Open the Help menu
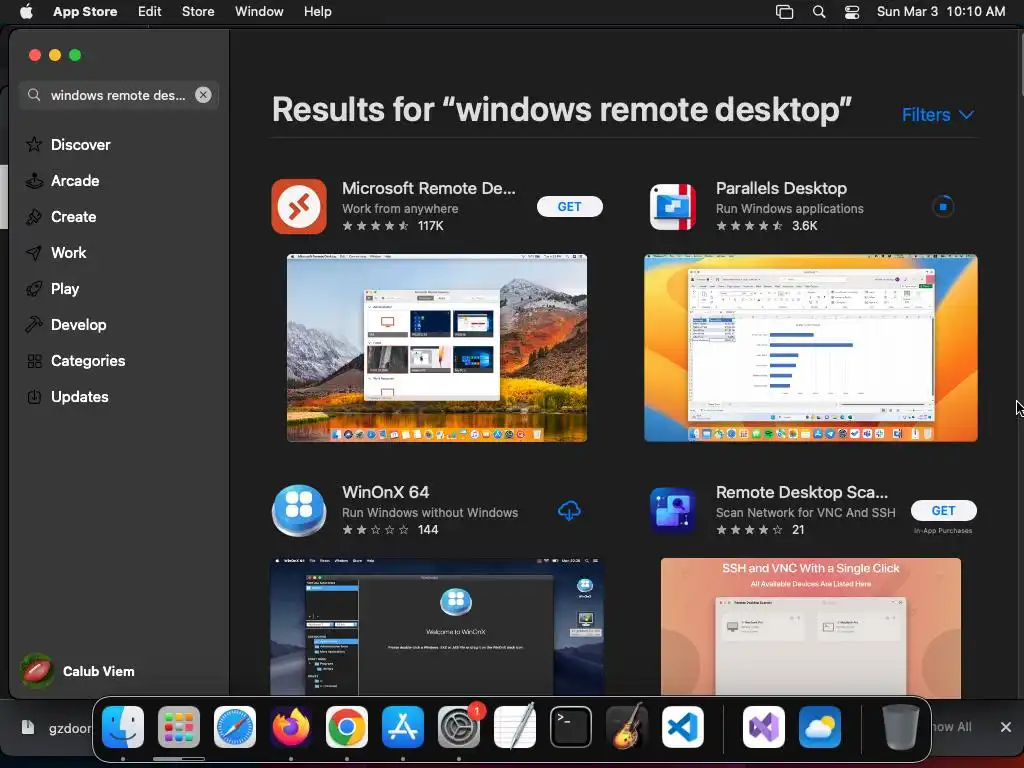 pyautogui.click(x=317, y=12)
